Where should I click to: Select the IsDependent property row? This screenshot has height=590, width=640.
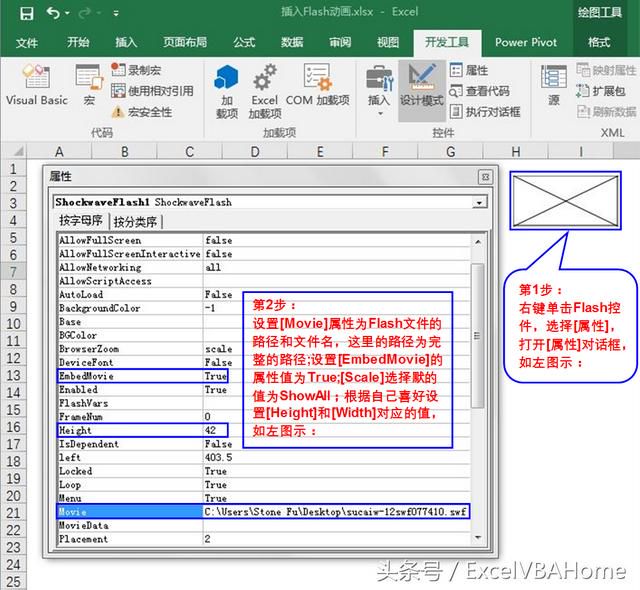coord(264,444)
